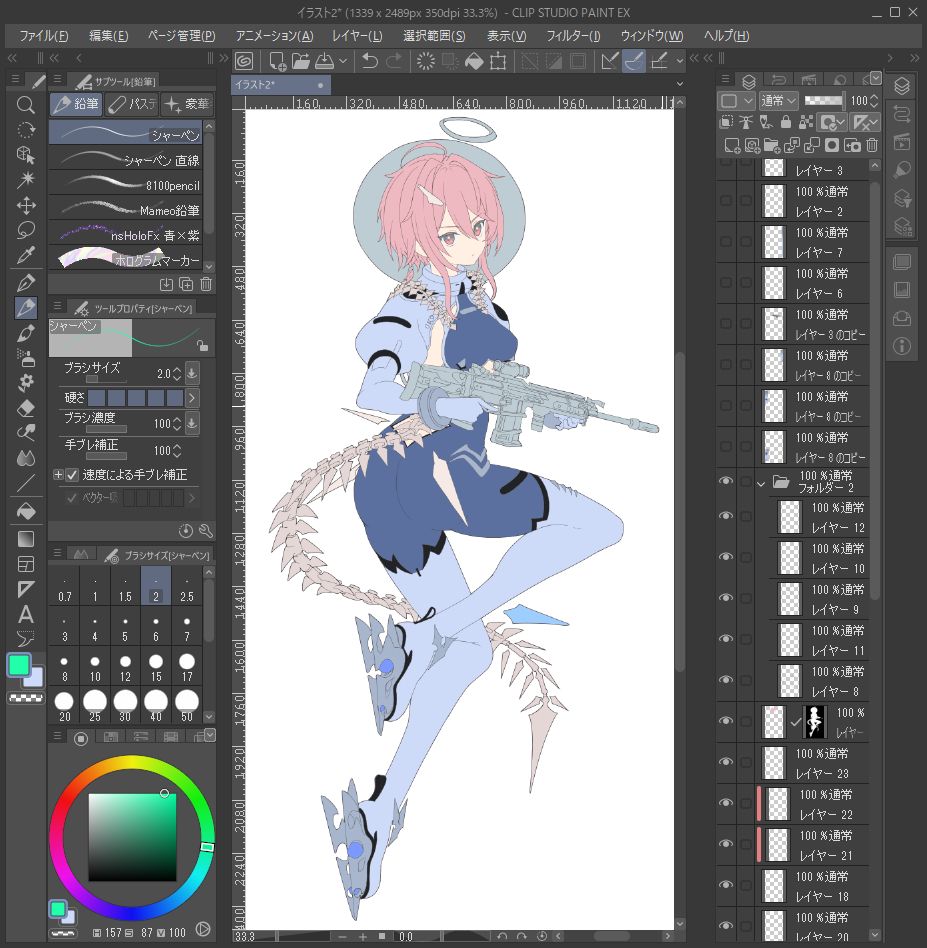Click the Scale/Rotate transform toolbar icon
The height and width of the screenshot is (948, 927).
pos(498,60)
